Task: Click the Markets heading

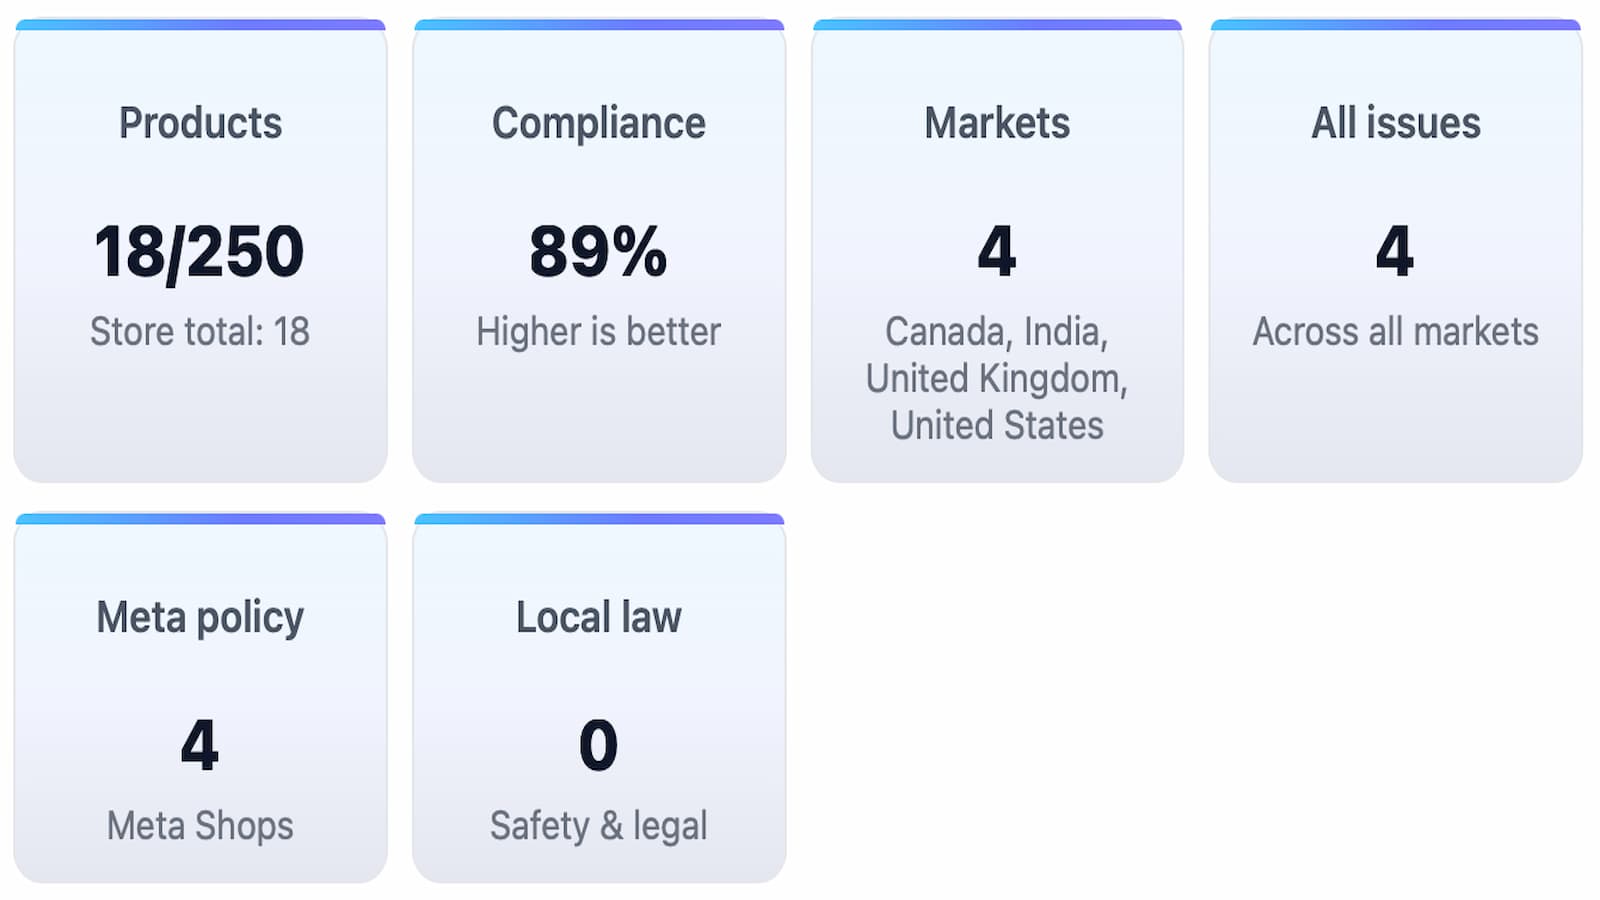Action: 996,122
